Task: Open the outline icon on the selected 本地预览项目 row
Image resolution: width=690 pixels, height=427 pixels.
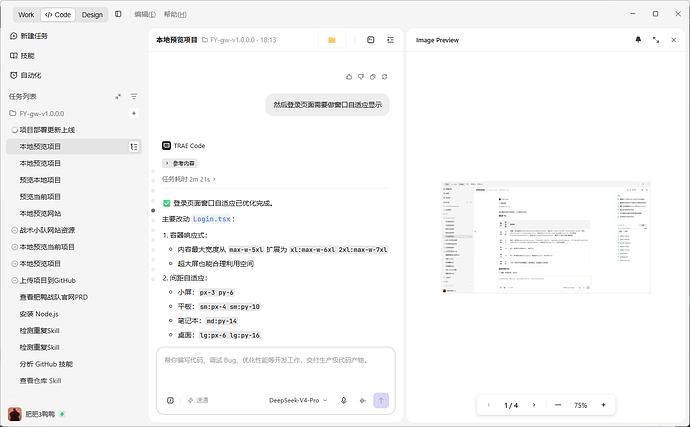Action: tap(134, 147)
